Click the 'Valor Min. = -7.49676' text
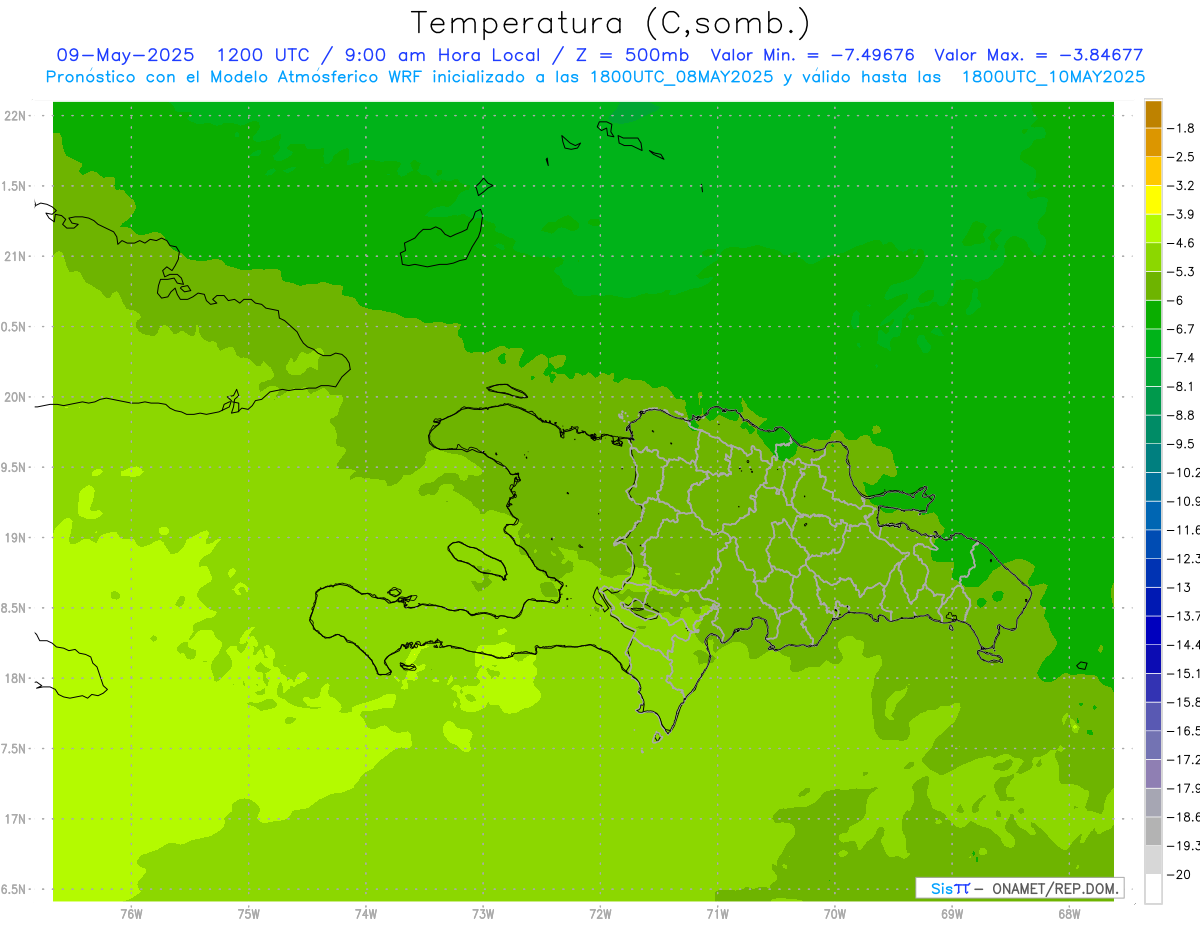Viewport: 1200px width, 927px height. 812,55
